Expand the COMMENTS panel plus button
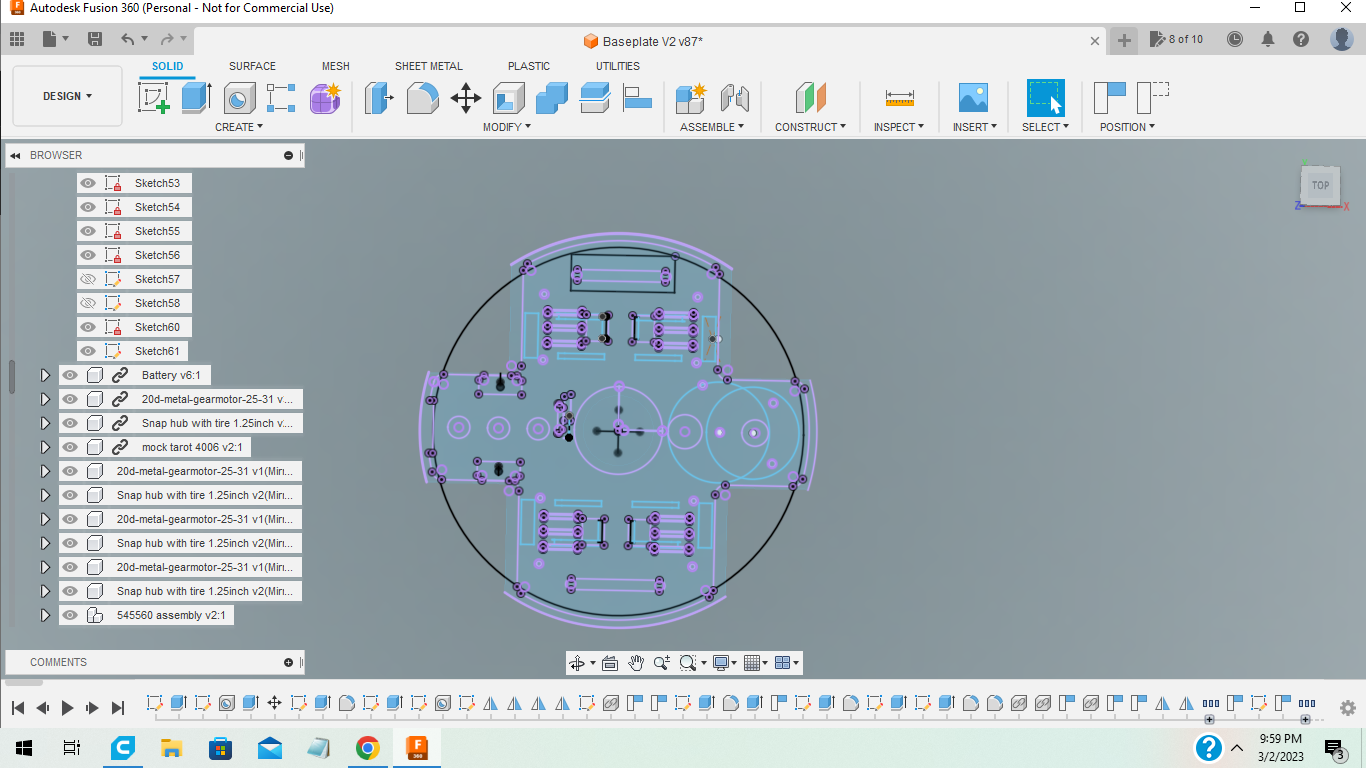 [289, 662]
